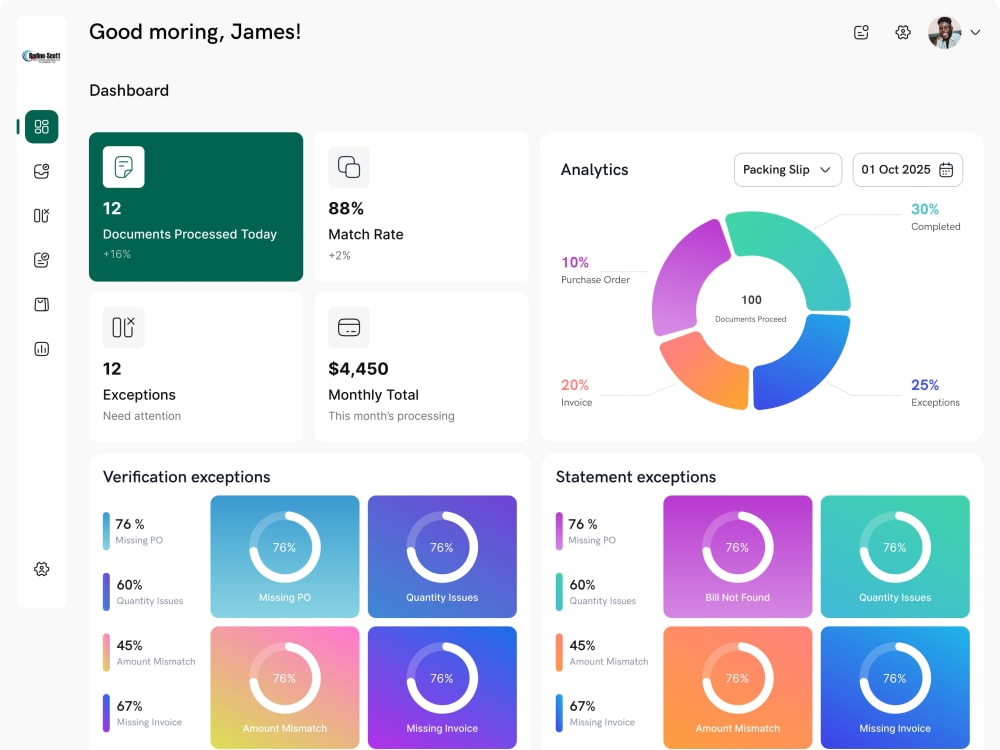Screen dimensions: 1000x750
Task: Click the card icon on Monthly Total card
Action: 349,327
